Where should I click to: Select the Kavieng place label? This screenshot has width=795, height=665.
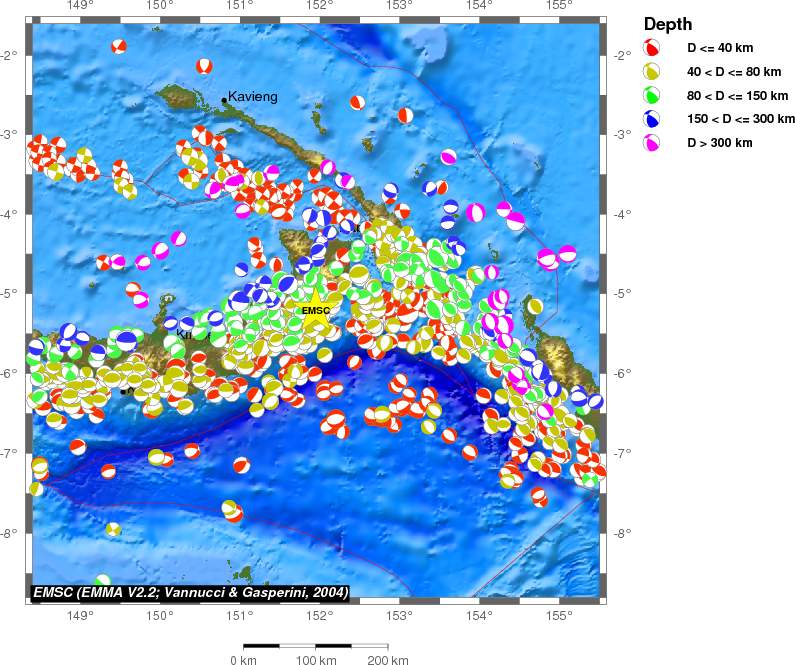click(x=252, y=96)
